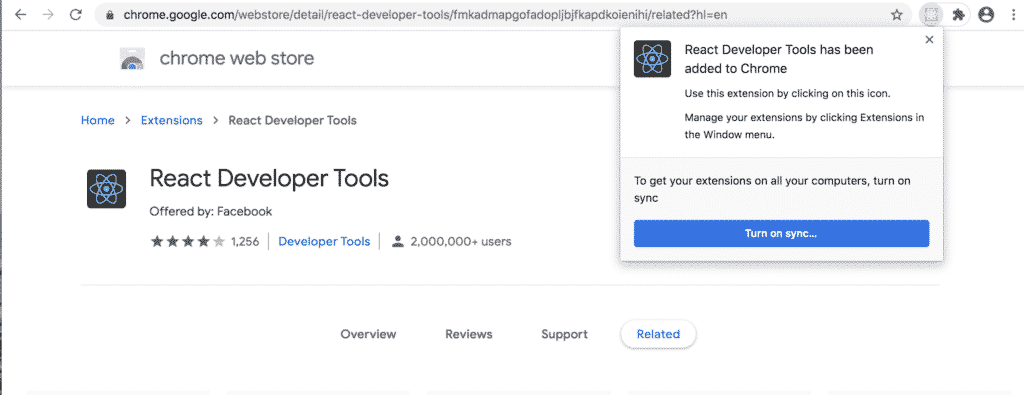Click the React Developer Tools breadcrumb text

coord(293,120)
